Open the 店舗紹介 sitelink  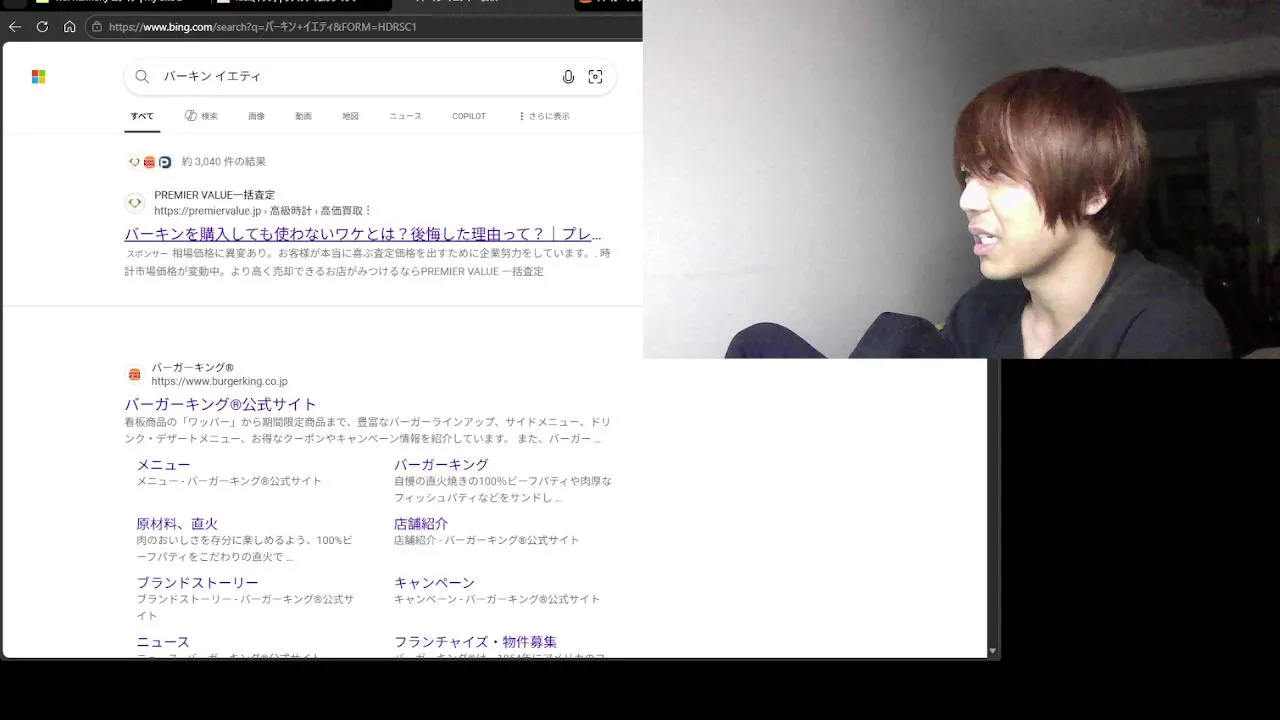pyautogui.click(x=421, y=523)
